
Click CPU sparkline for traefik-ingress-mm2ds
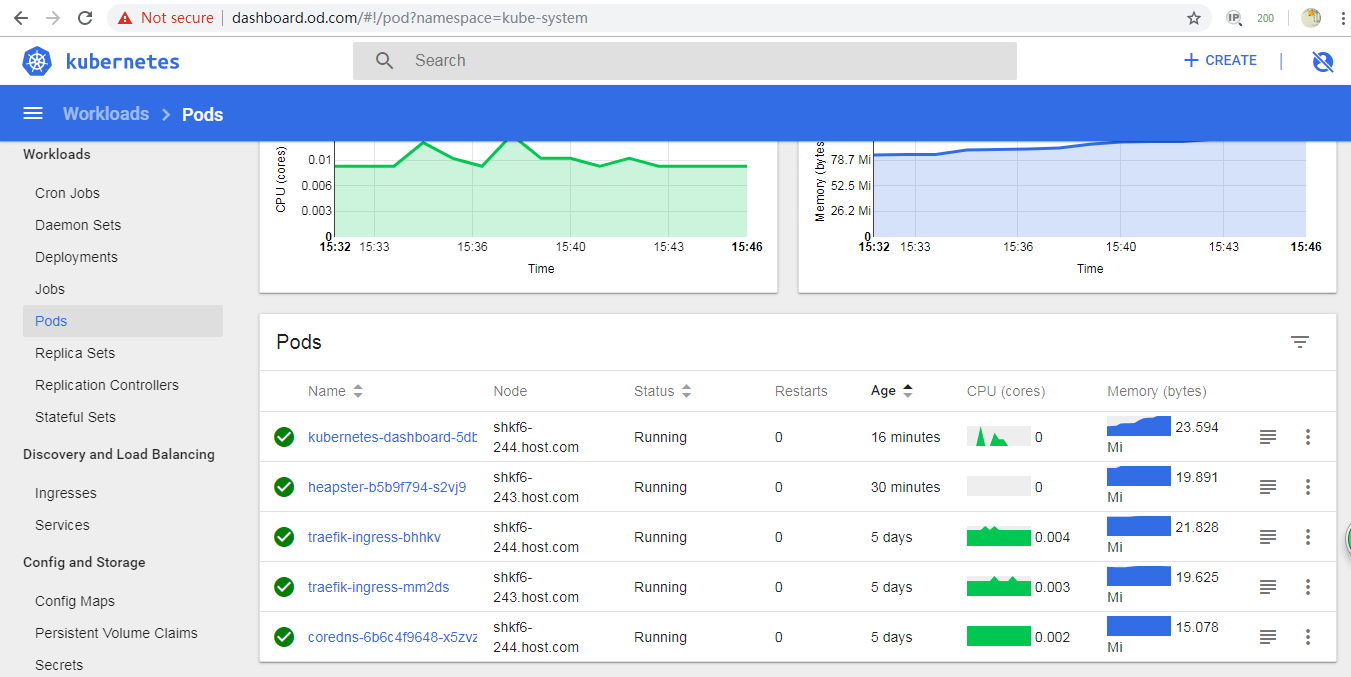point(998,586)
